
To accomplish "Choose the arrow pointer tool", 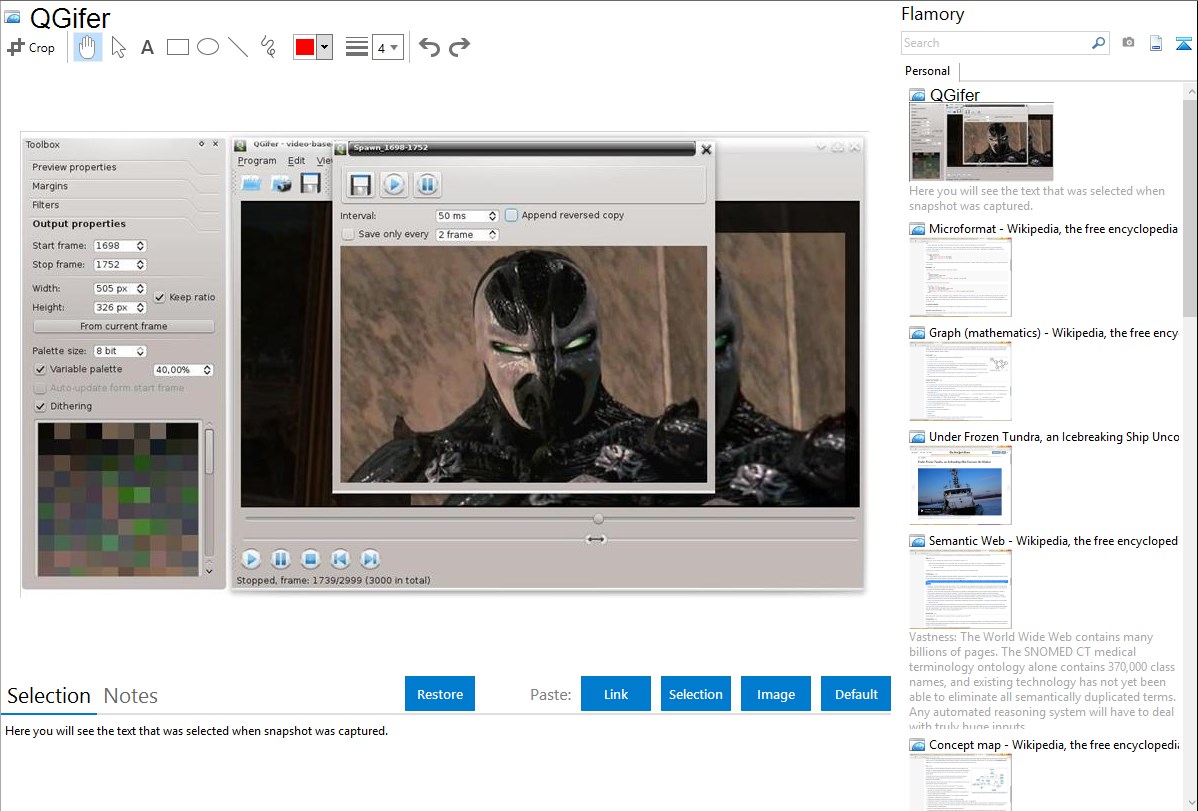I will coord(118,47).
